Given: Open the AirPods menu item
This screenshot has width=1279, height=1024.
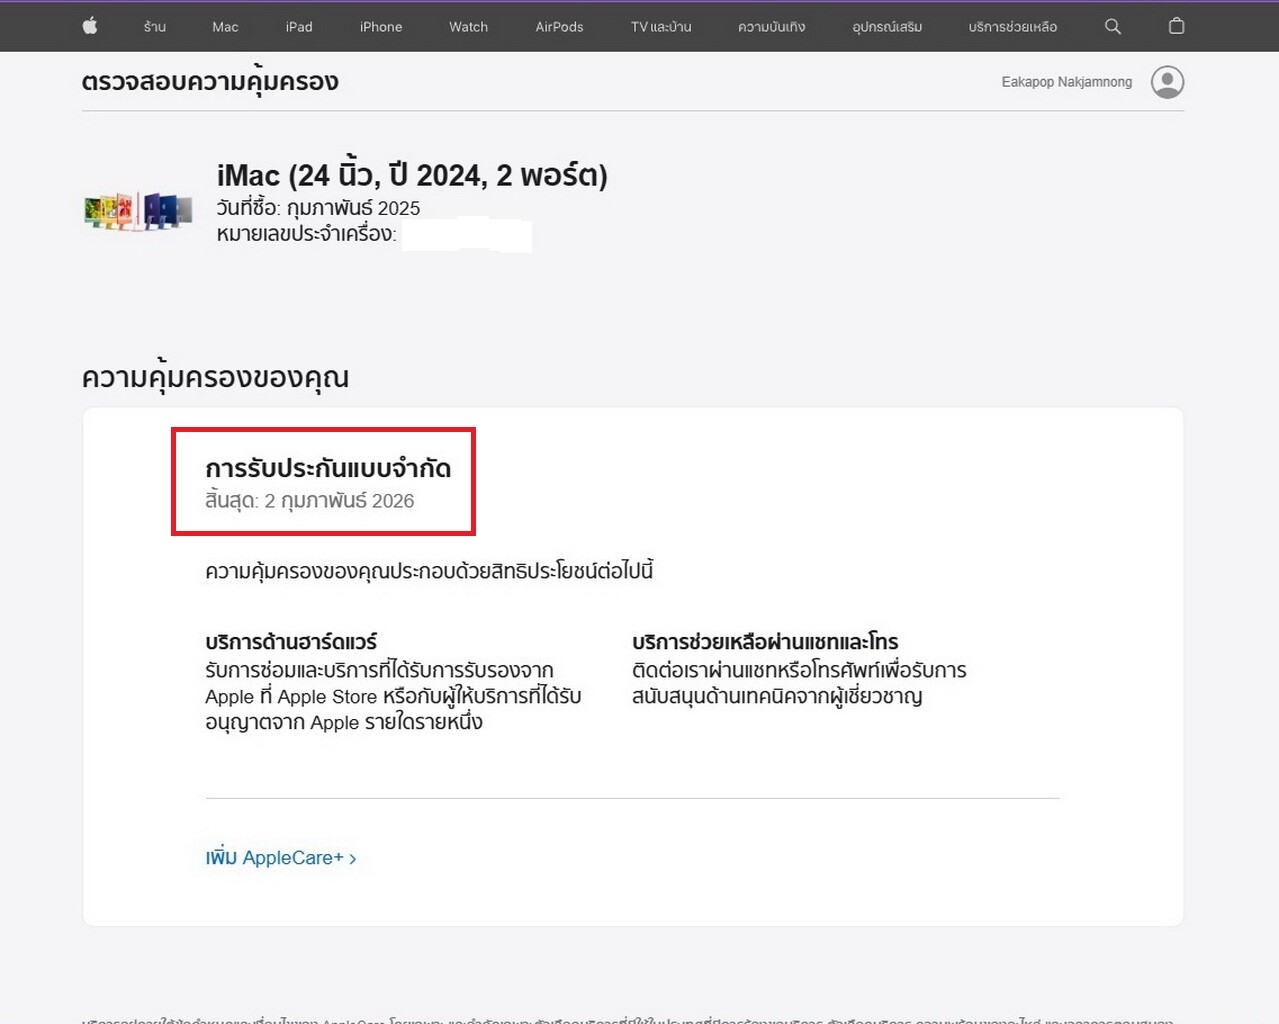Looking at the screenshot, I should (x=559, y=27).
